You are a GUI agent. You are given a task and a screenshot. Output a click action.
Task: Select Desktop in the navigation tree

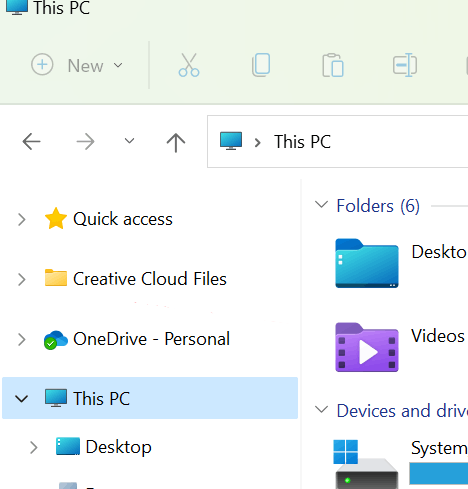point(118,447)
